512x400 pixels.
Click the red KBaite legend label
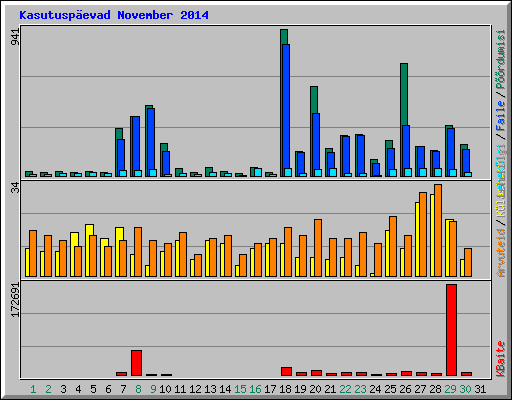(x=501, y=358)
